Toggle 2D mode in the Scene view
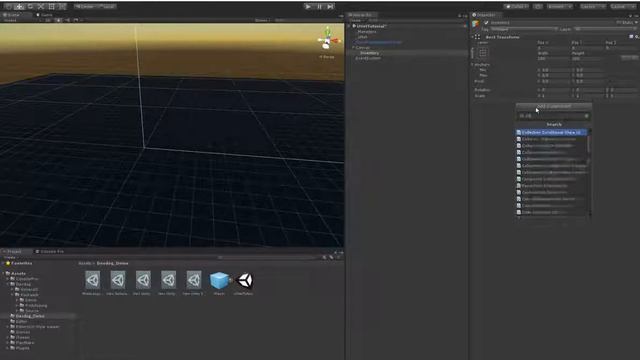This screenshot has height=360, width=640. click(x=48, y=20)
